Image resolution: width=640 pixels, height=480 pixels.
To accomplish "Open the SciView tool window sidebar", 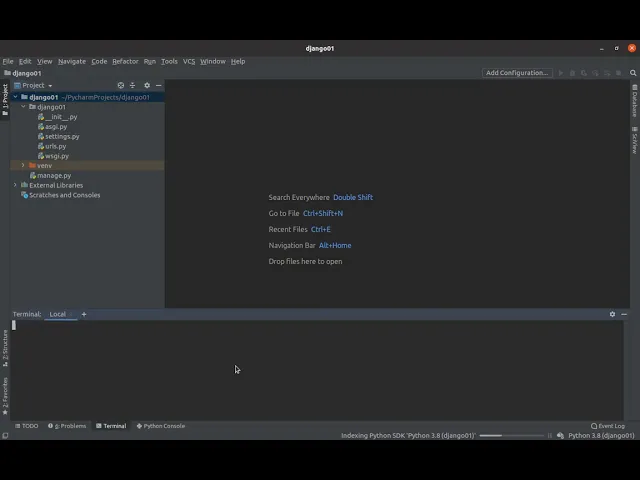I will click(x=635, y=140).
